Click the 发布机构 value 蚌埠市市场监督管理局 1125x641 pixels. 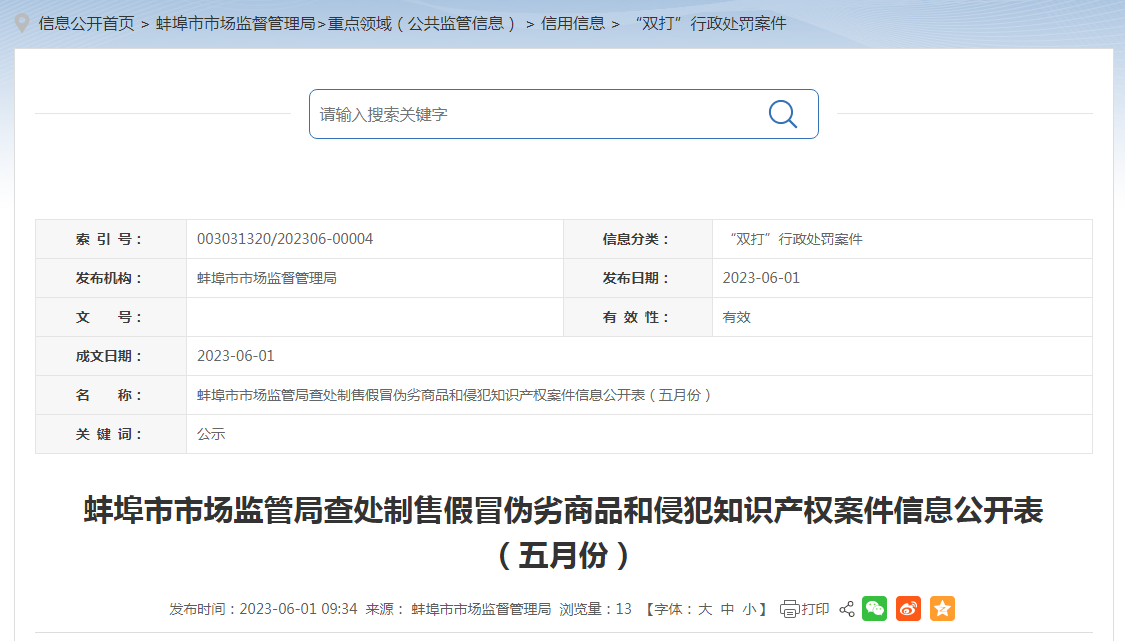pyautogui.click(x=267, y=279)
